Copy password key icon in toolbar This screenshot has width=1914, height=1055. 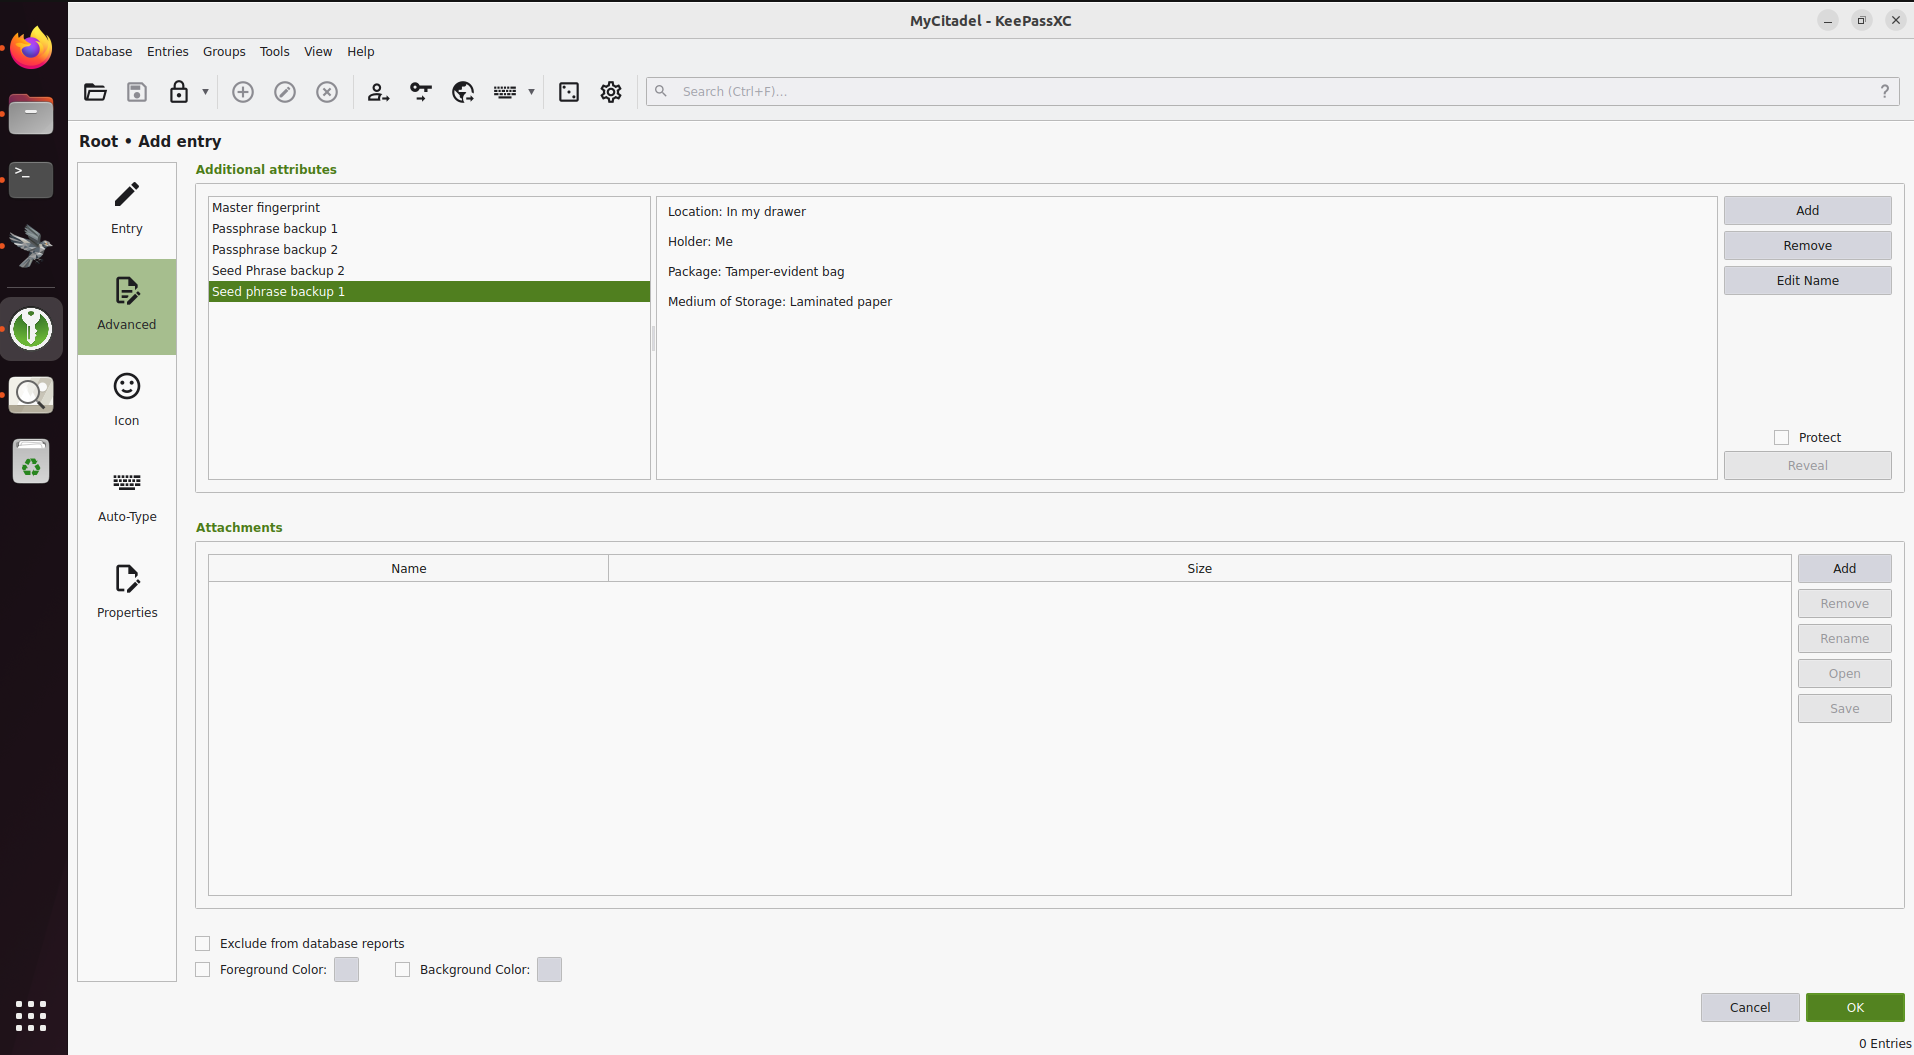[x=421, y=92]
